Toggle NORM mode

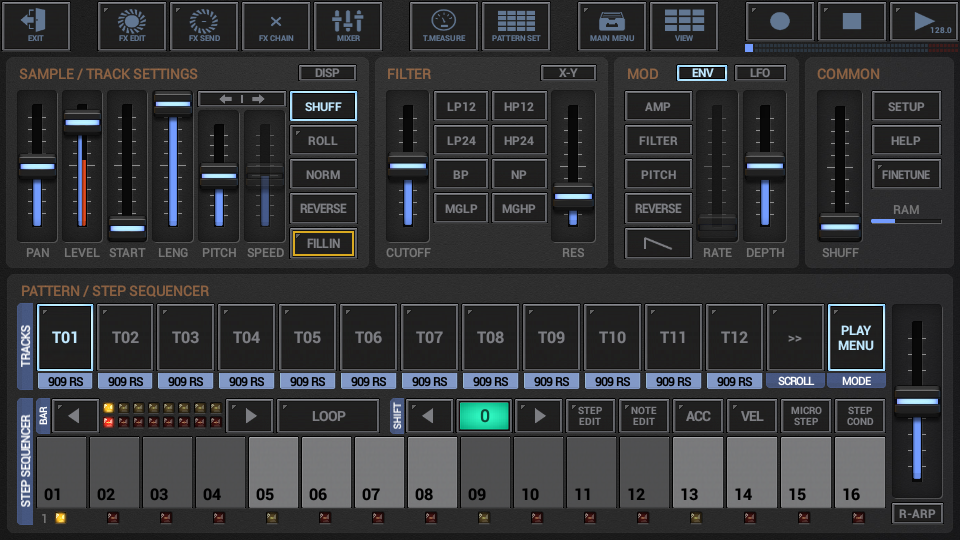(x=323, y=175)
